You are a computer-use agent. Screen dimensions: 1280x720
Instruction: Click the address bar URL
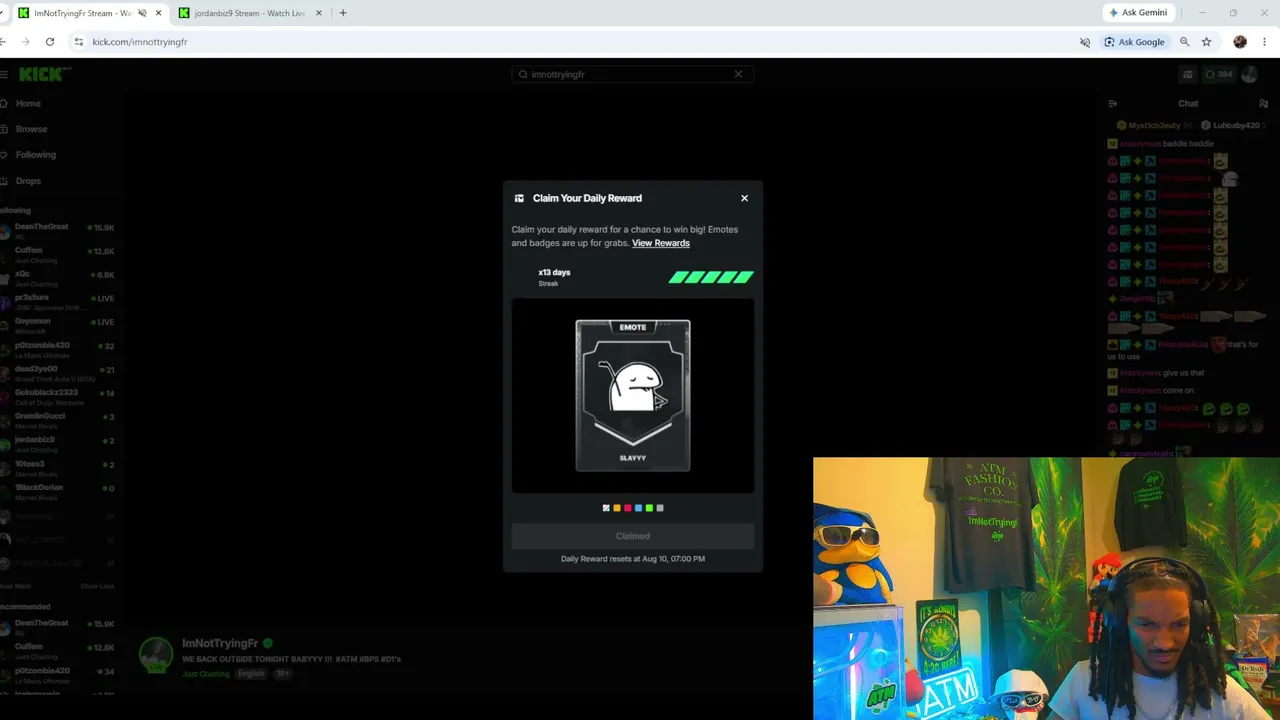[140, 42]
